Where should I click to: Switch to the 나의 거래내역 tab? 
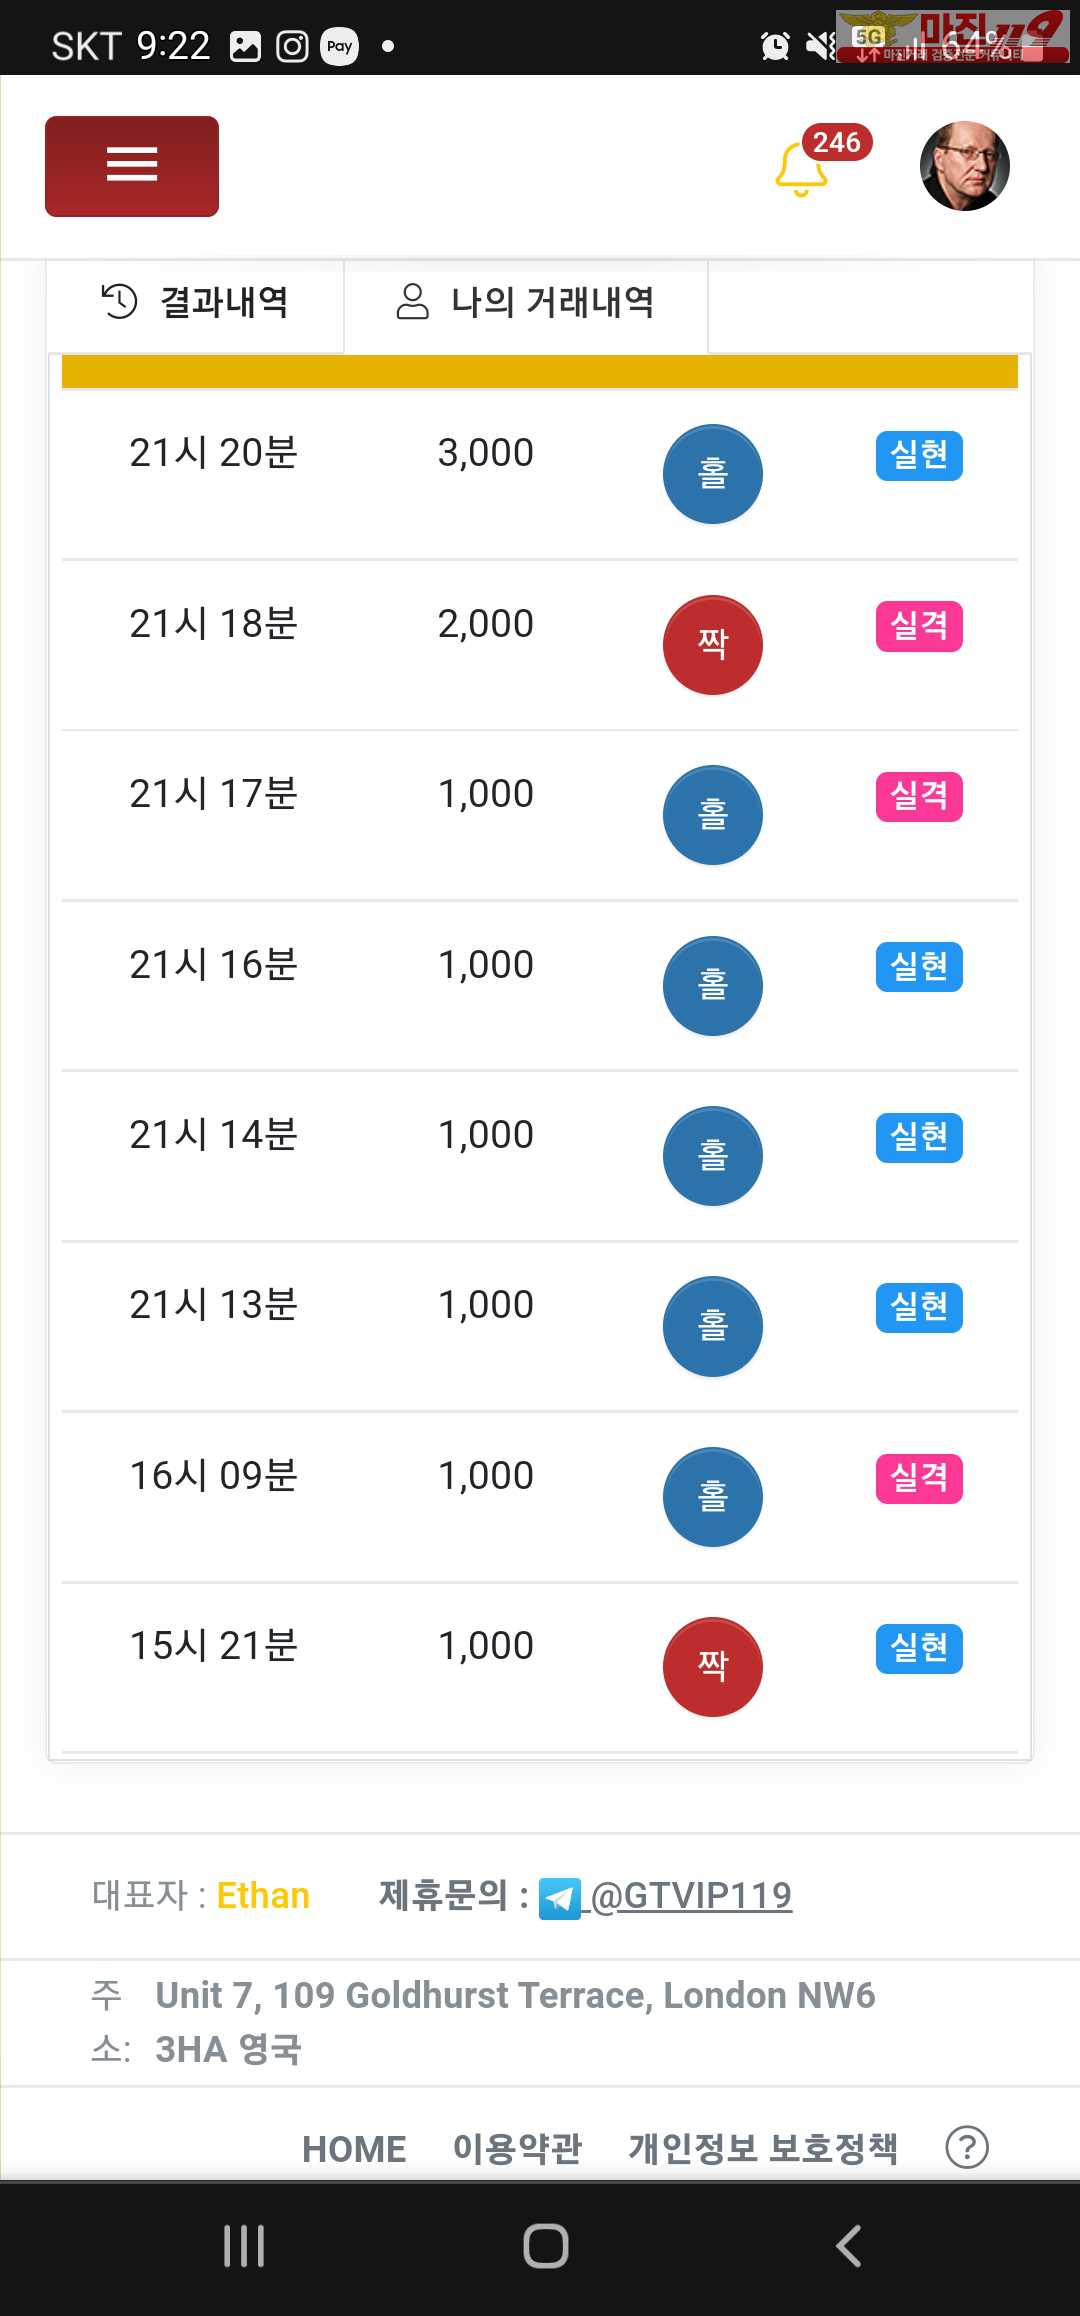526,302
